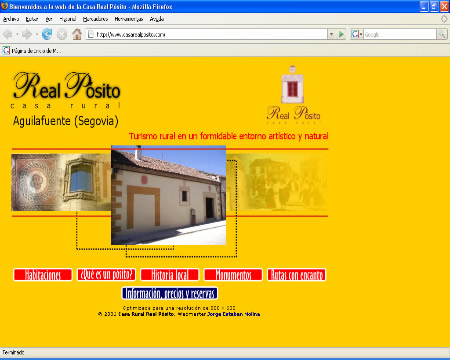Open the Back button history dropdown arrow

click(x=17, y=34)
